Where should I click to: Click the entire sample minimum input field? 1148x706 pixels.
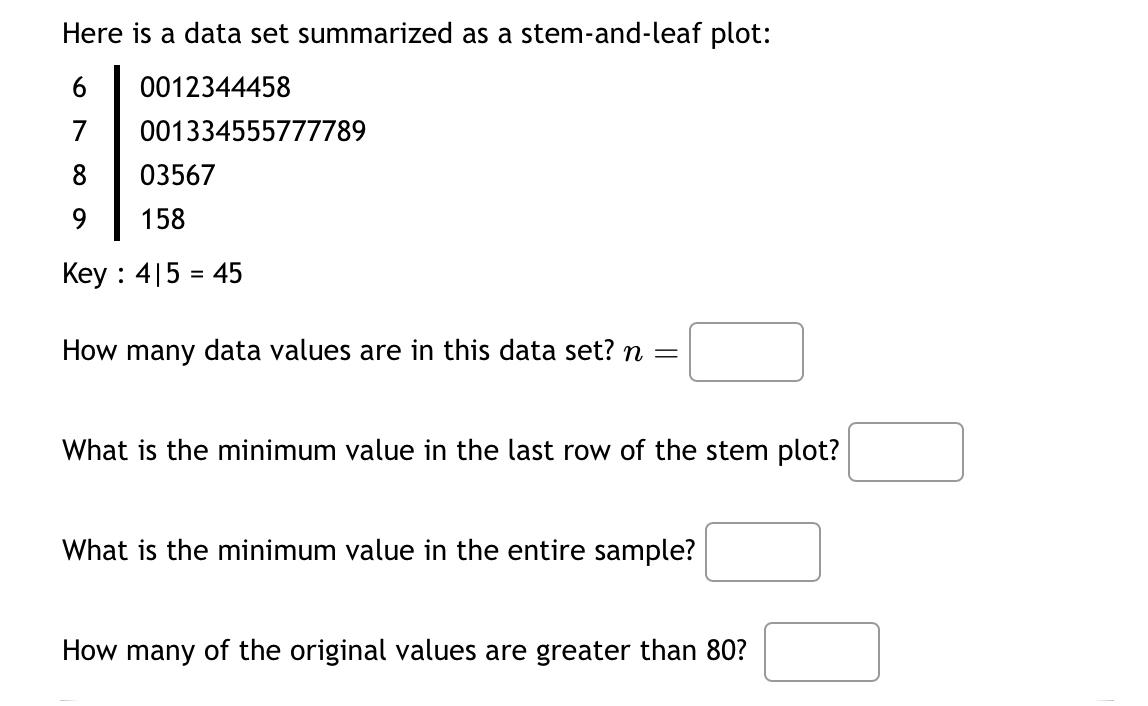tap(762, 551)
